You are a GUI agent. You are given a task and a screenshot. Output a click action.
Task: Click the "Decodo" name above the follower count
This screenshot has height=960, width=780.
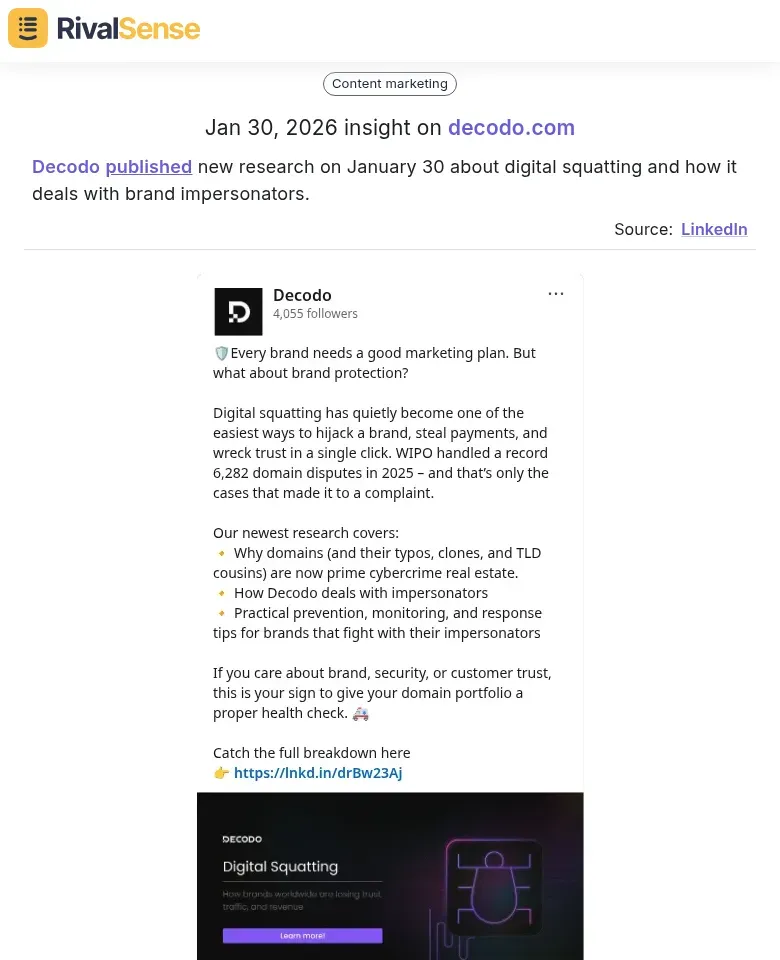click(x=302, y=295)
